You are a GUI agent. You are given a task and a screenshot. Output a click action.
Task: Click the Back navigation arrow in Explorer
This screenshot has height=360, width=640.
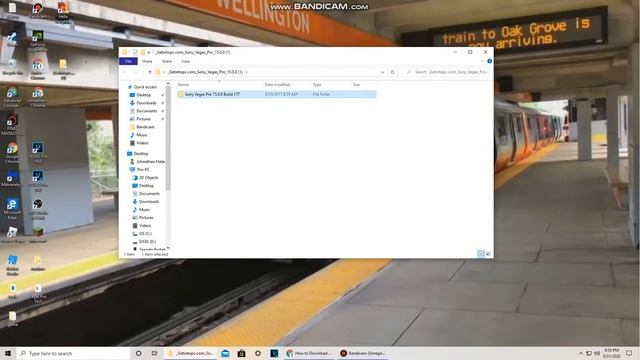click(x=125, y=72)
